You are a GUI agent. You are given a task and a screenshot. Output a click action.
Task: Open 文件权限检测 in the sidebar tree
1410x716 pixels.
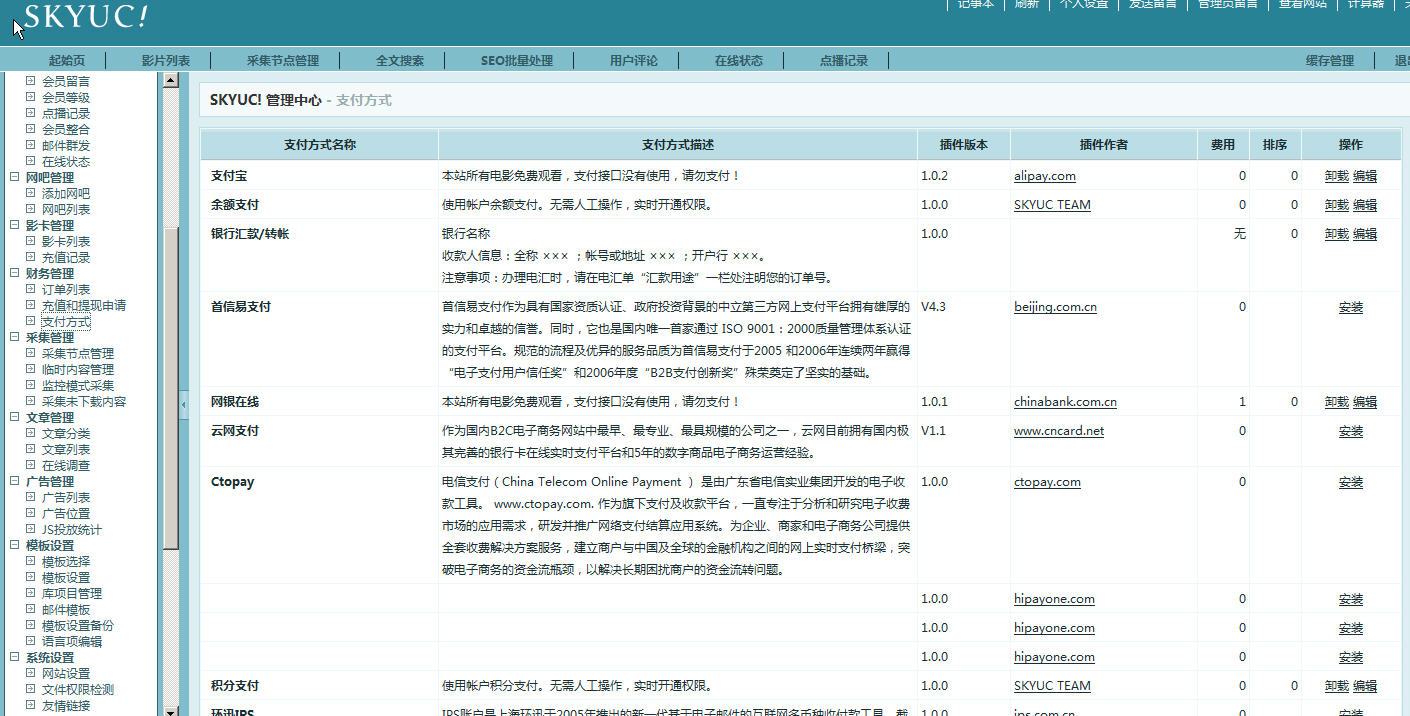point(78,689)
